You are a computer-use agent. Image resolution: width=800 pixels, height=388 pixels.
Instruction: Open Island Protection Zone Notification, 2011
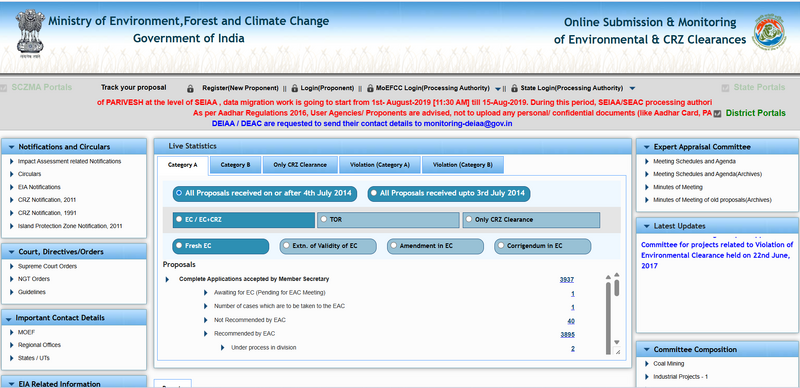[70, 226]
